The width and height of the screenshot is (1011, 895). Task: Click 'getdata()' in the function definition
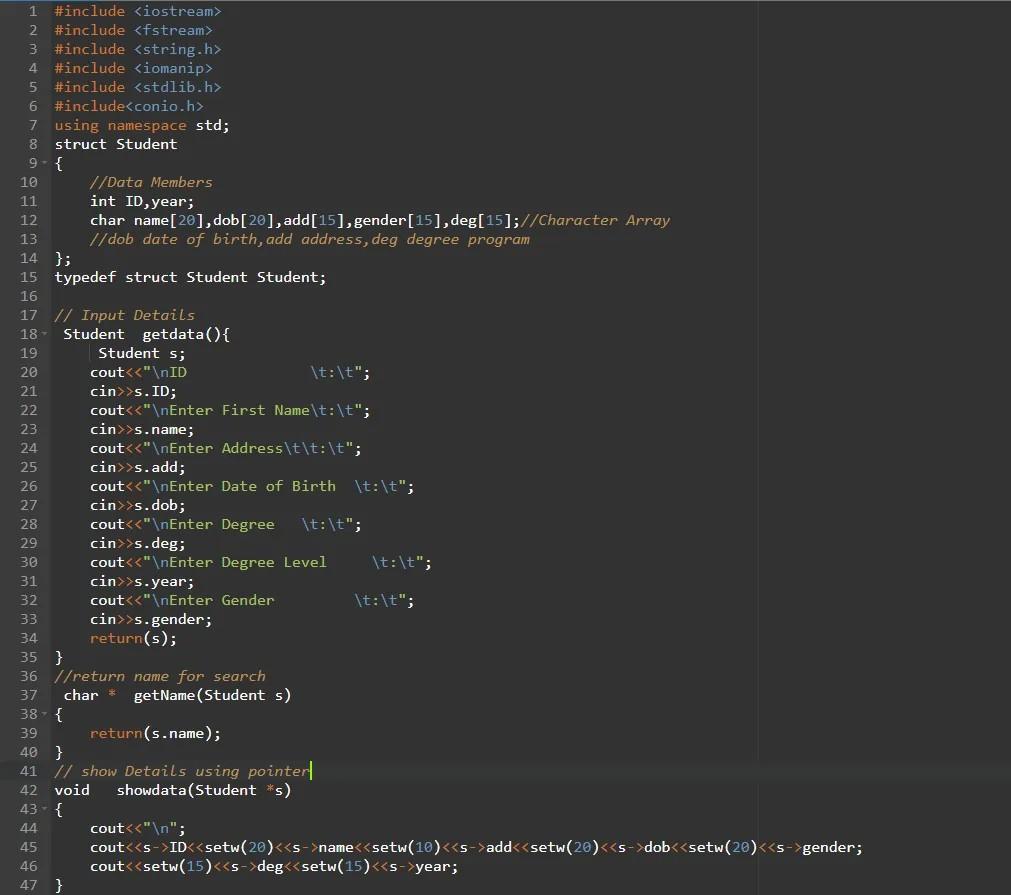pos(182,334)
